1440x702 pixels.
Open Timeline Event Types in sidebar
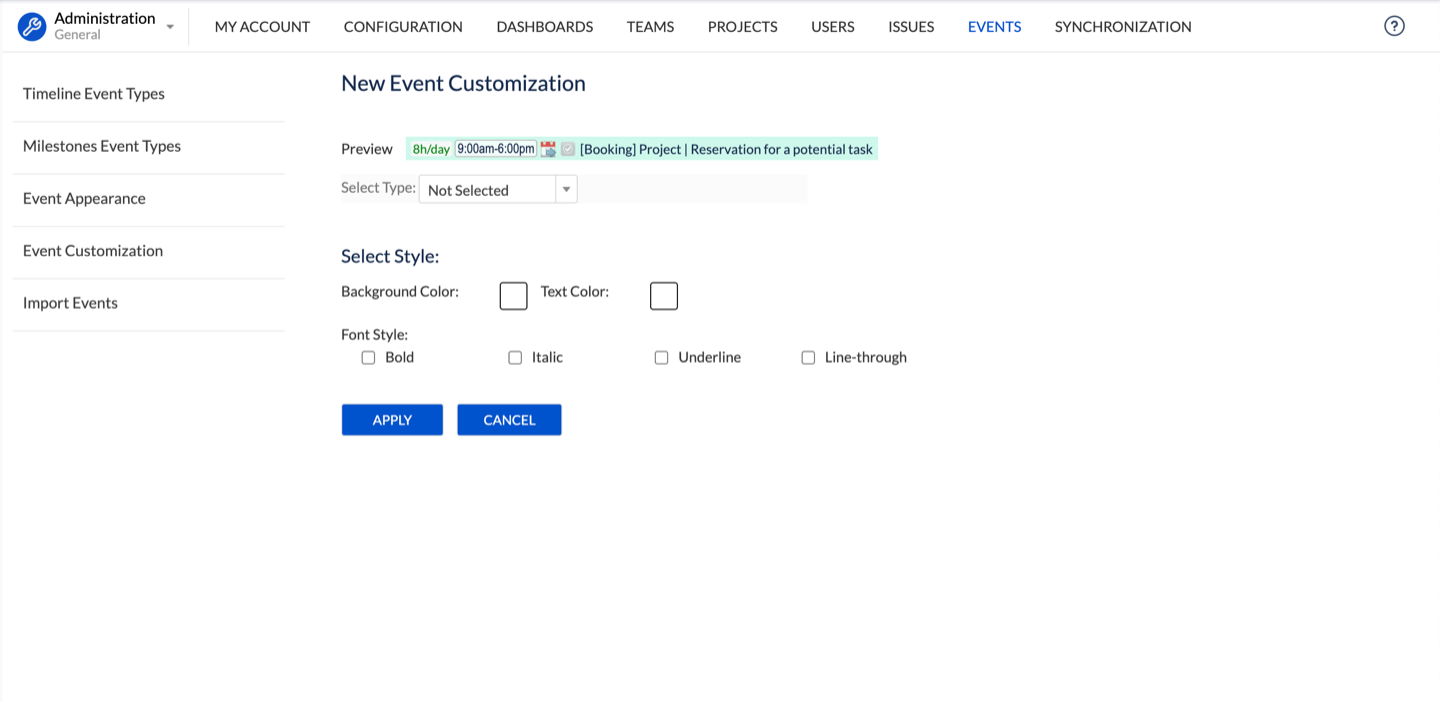[x=94, y=94]
